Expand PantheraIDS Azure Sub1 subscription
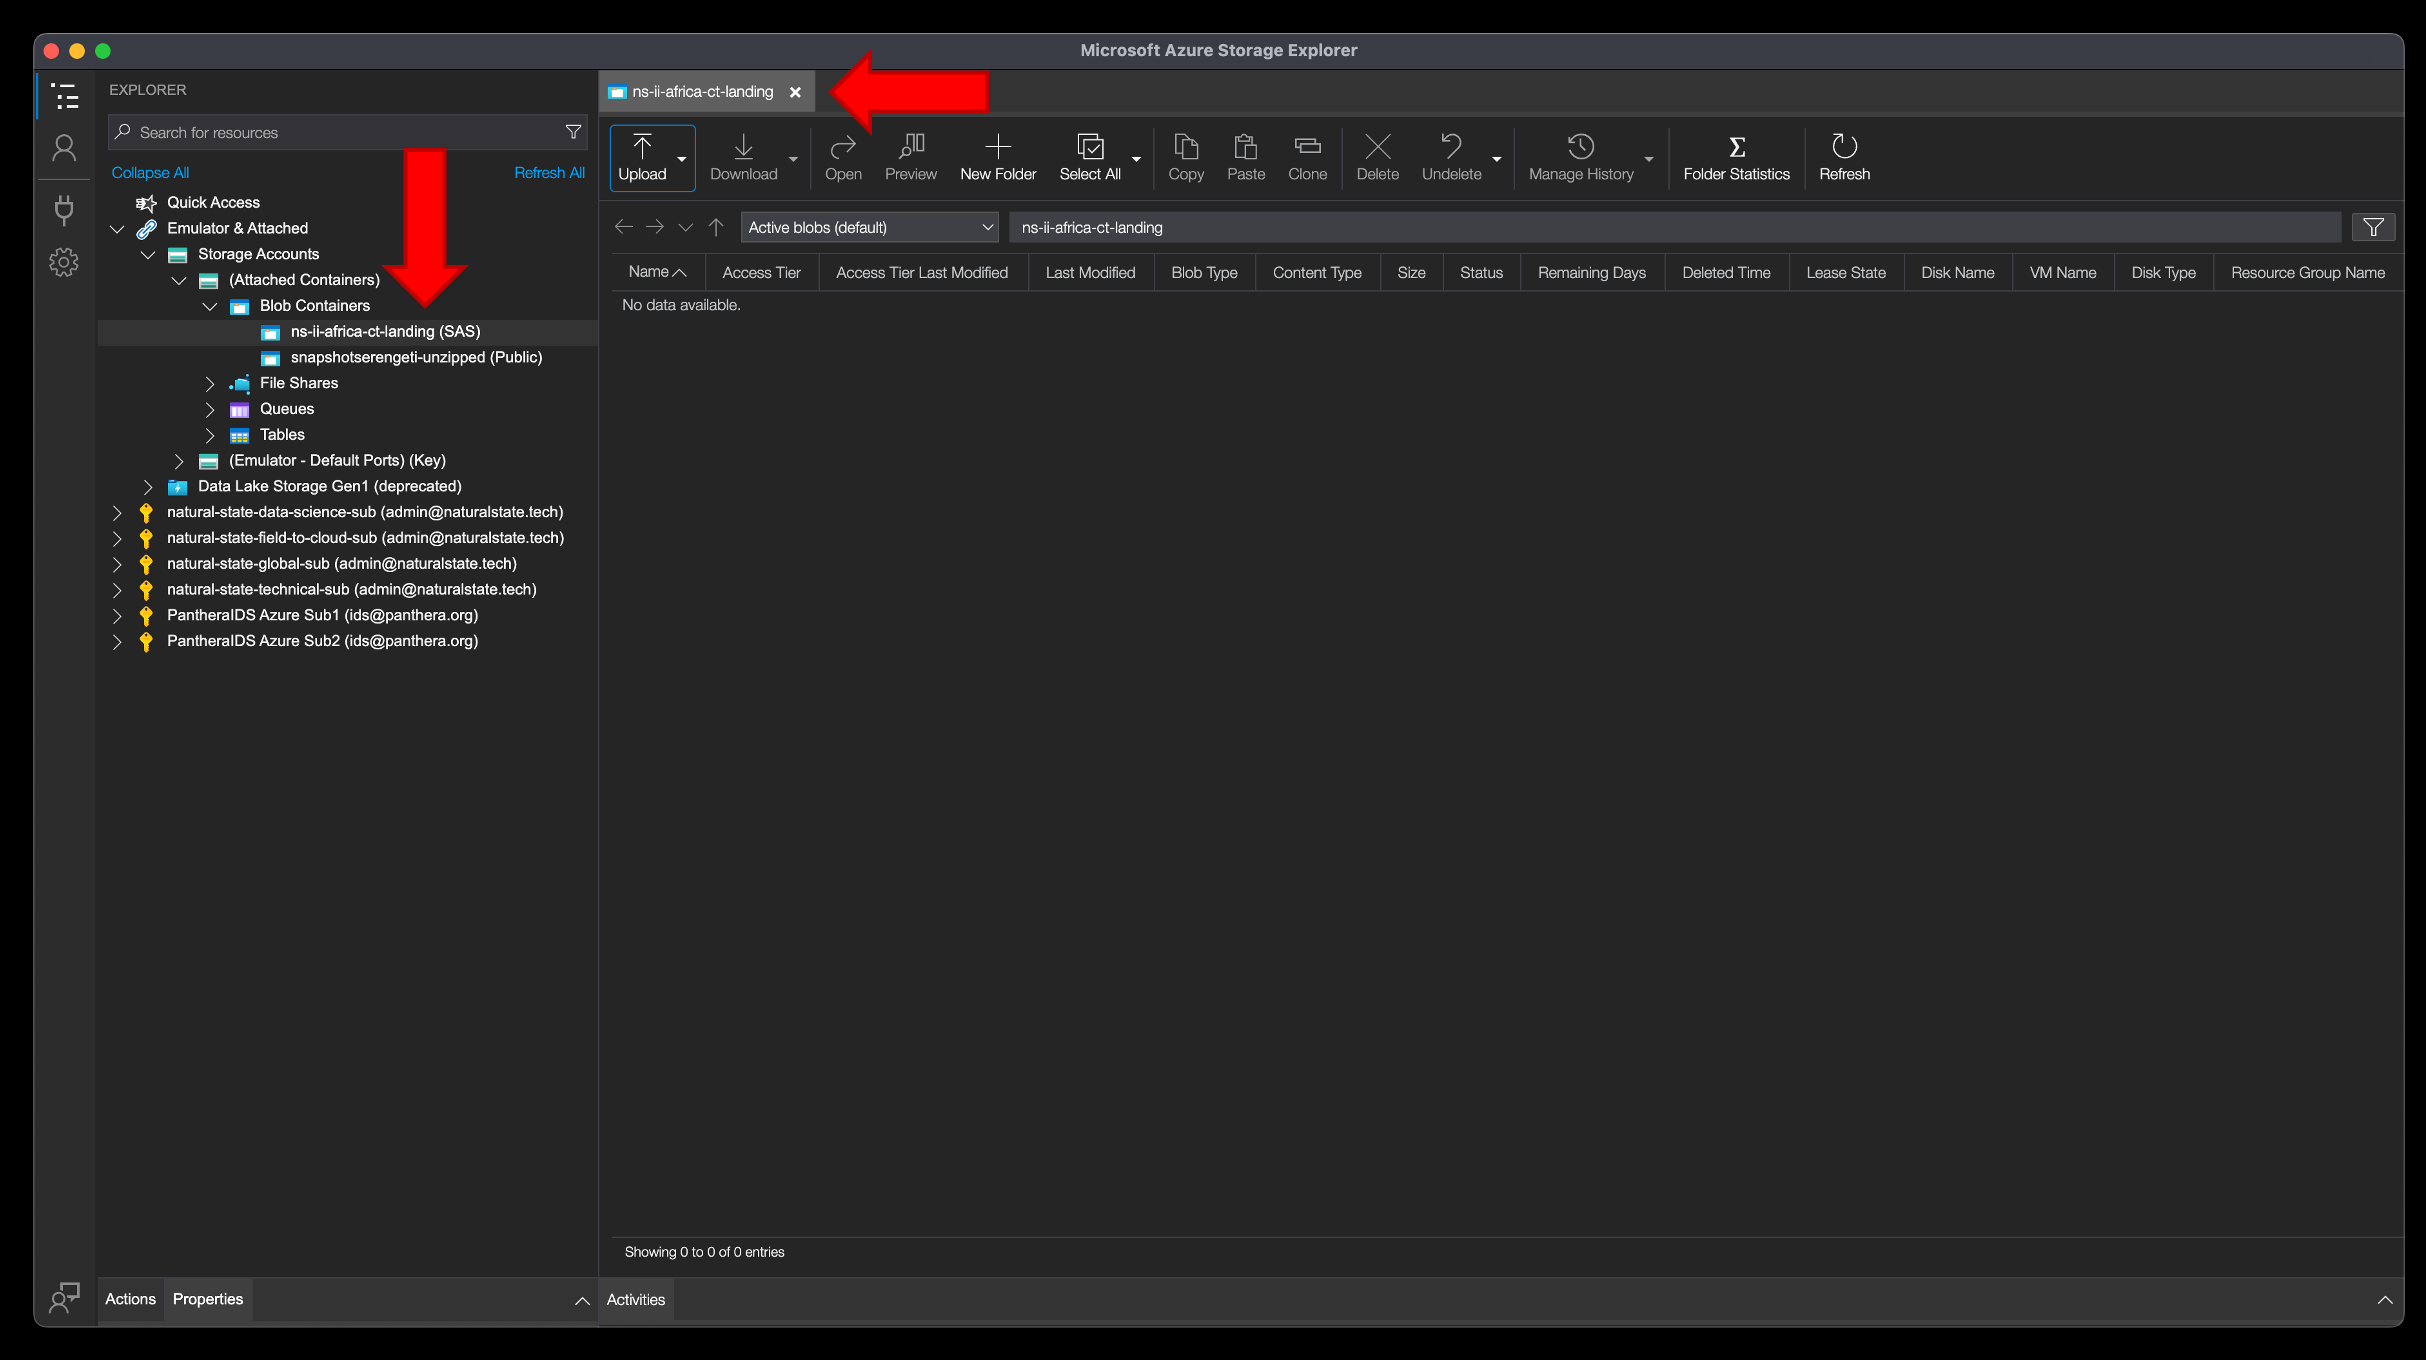This screenshot has height=1360, width=2426. (117, 615)
